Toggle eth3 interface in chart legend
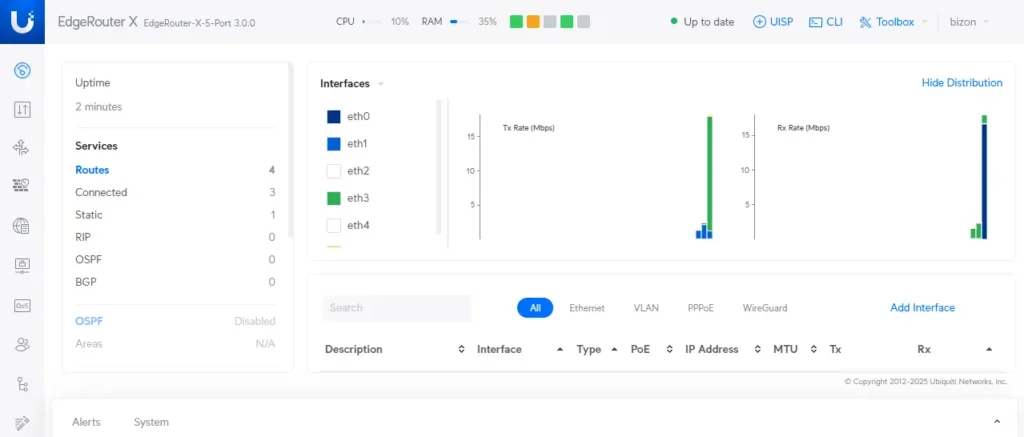The width and height of the screenshot is (1024, 437). point(334,198)
